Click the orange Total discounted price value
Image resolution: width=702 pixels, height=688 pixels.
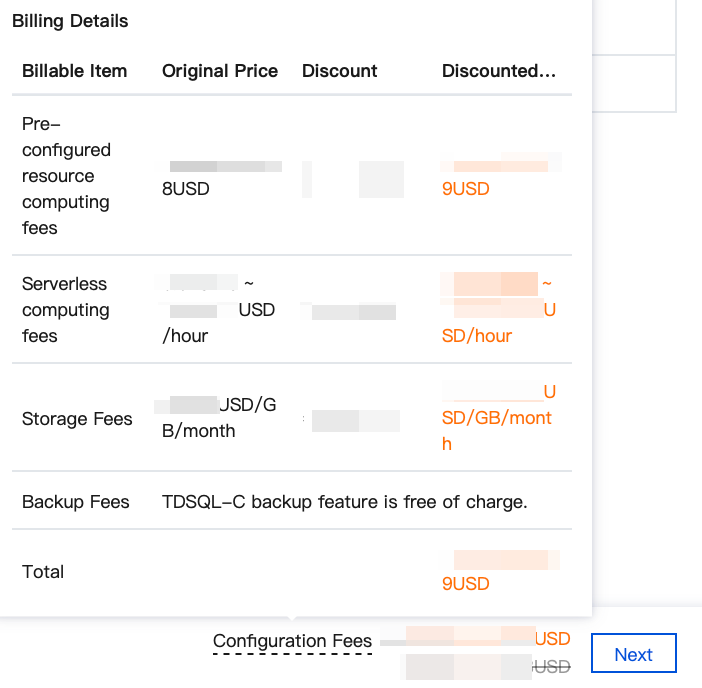(466, 583)
